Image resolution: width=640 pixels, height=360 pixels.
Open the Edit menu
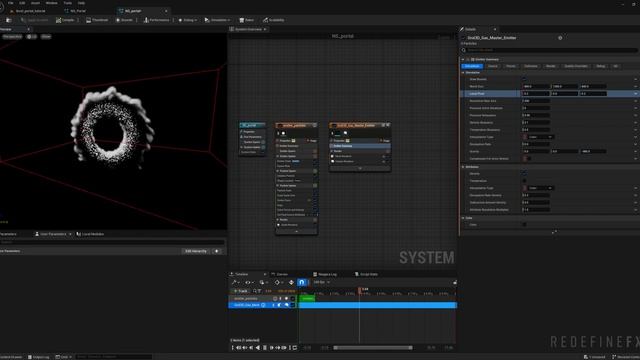[22, 3]
